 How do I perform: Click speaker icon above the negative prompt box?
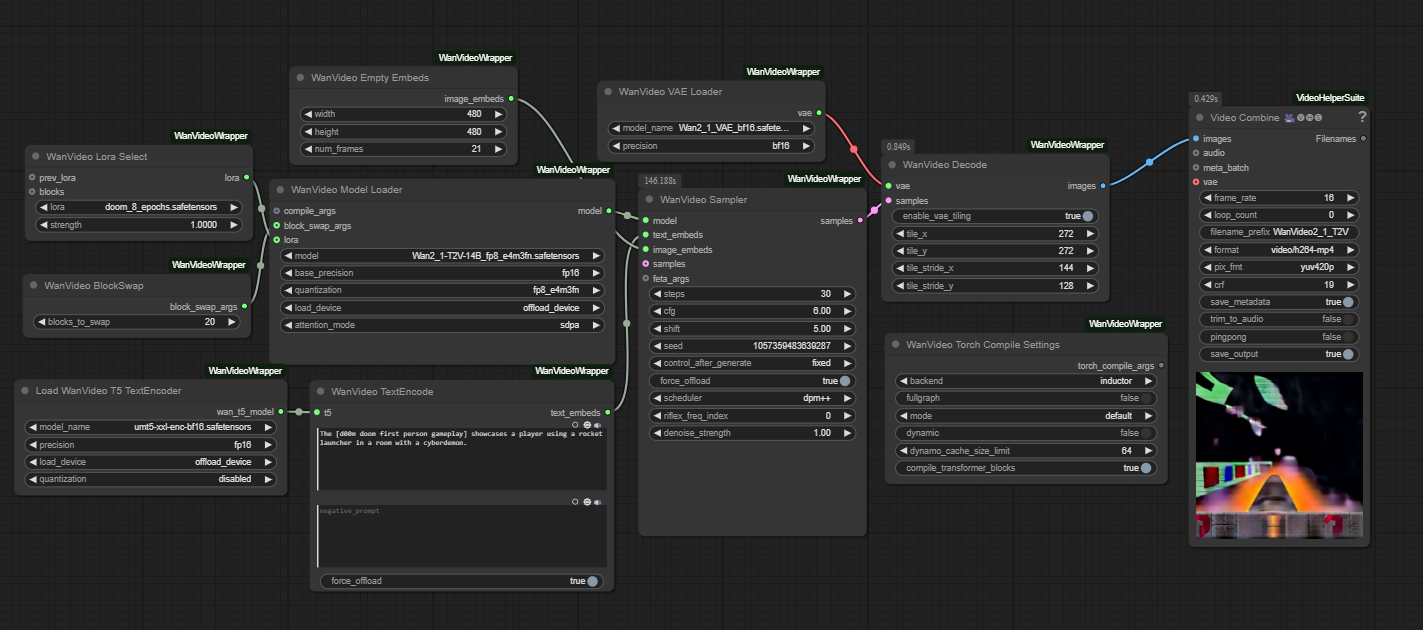(598, 502)
